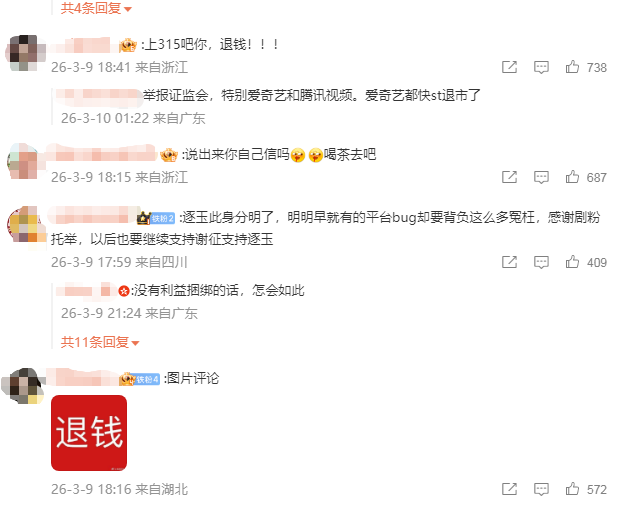Open username of '举报证监会' reply author
The width and height of the screenshot is (627, 512).
point(99,96)
